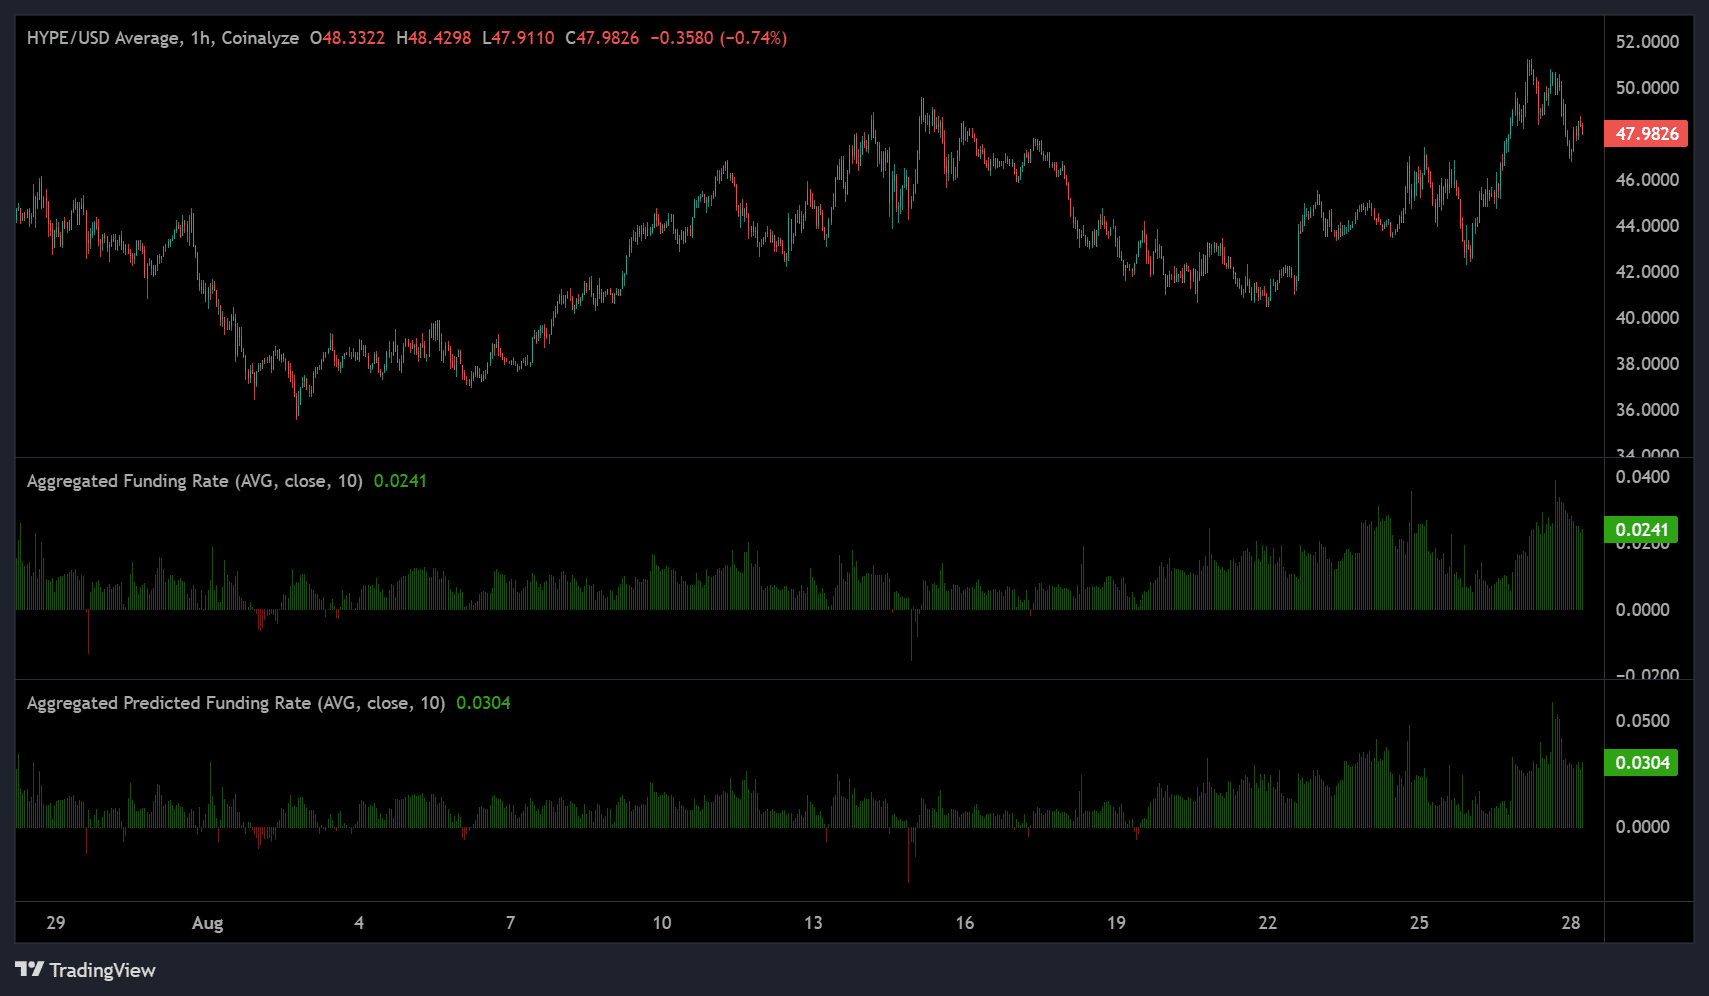This screenshot has height=996, width=1709.
Task: Click the −0.3580 (−0.74%) change value
Action: point(718,38)
